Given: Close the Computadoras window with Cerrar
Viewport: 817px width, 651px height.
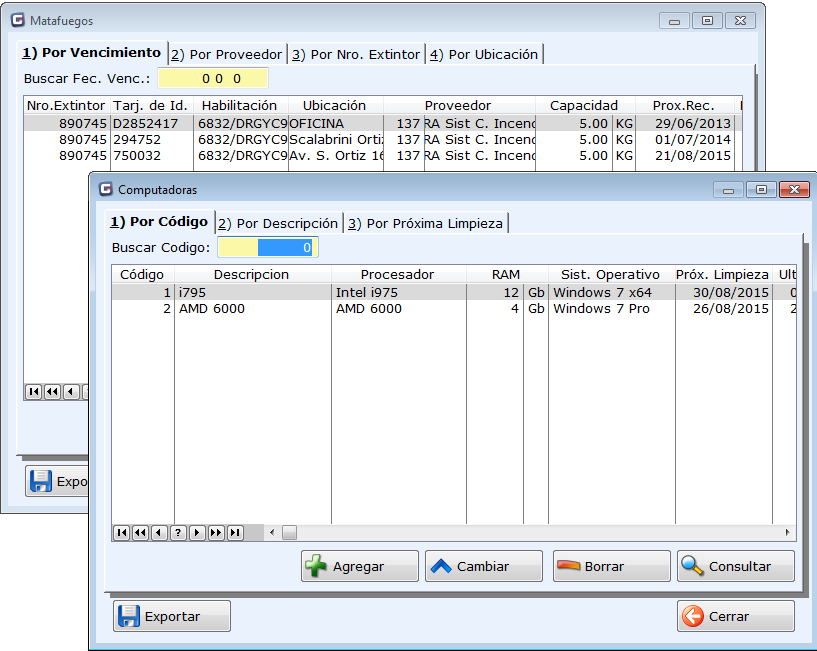Looking at the screenshot, I should coord(735,617).
